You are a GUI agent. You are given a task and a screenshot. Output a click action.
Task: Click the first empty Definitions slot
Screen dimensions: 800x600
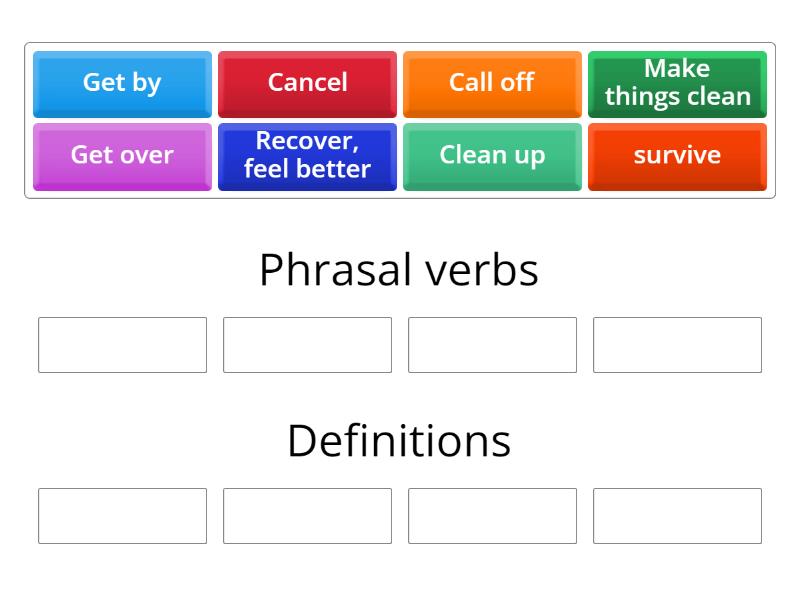click(x=122, y=516)
